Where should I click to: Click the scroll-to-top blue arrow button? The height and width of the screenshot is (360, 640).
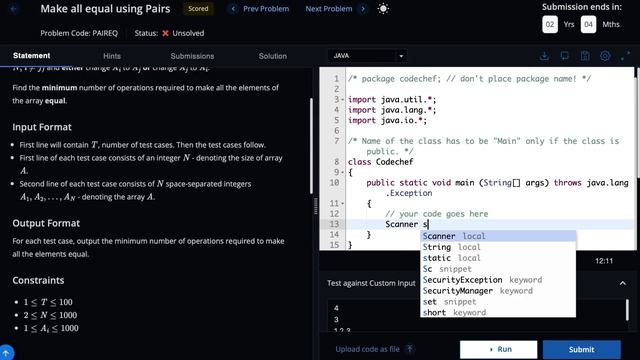pyautogui.click(x=6, y=353)
